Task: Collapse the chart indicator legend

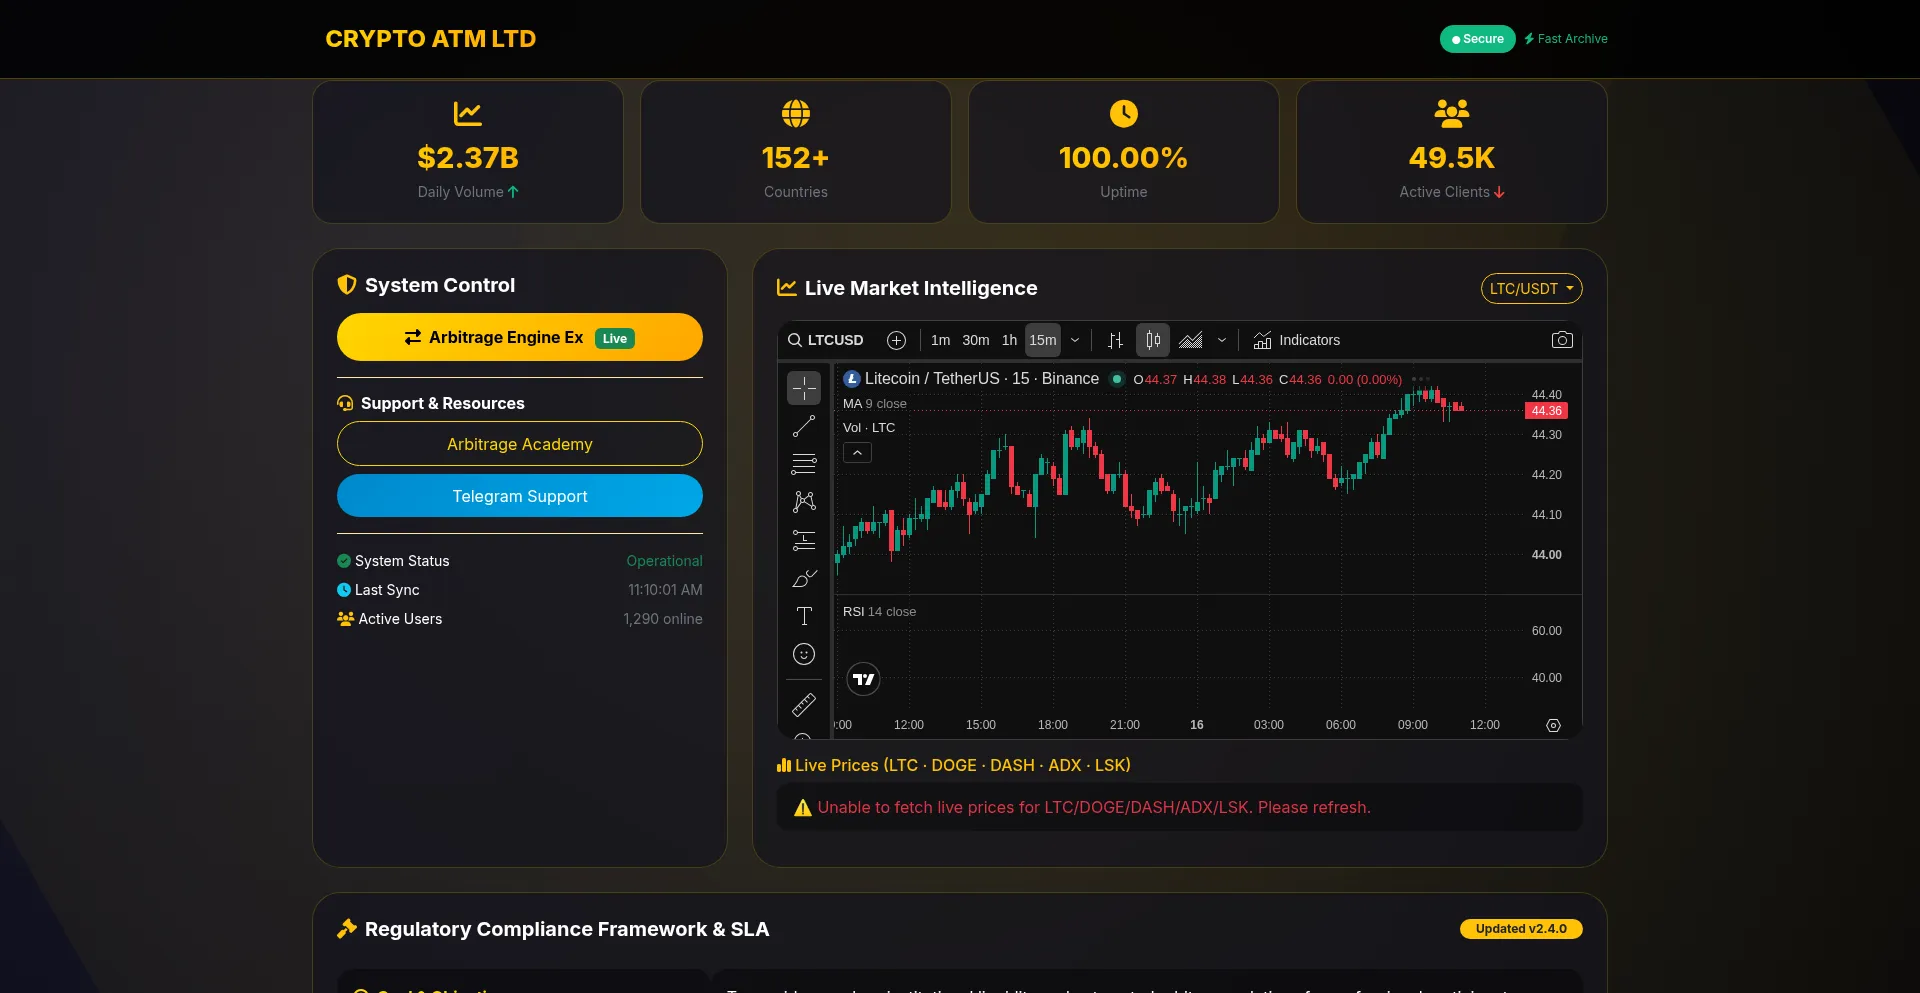Action: coord(857,453)
